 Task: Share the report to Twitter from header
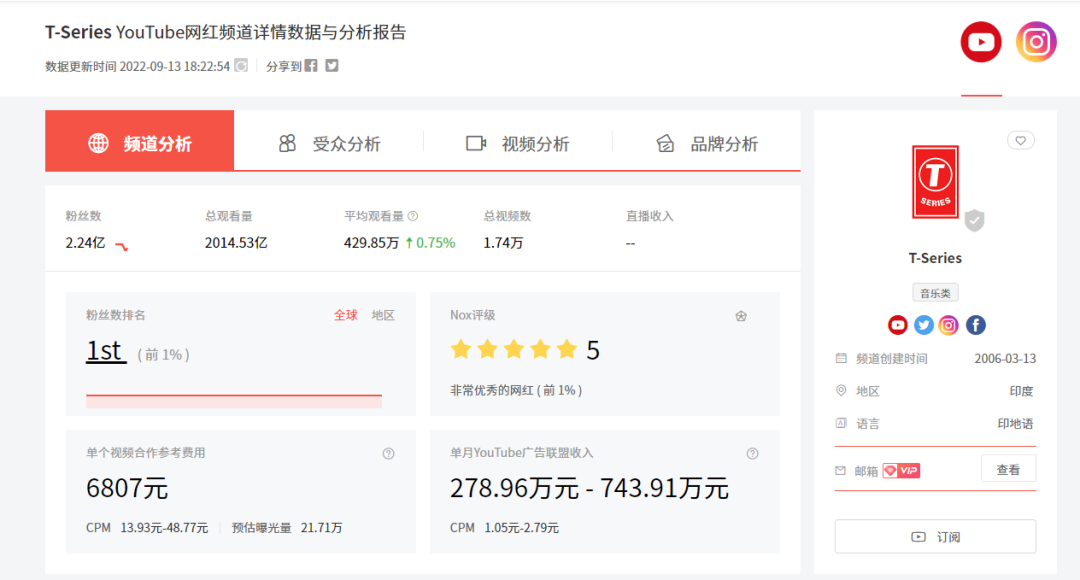pyautogui.click(x=332, y=66)
